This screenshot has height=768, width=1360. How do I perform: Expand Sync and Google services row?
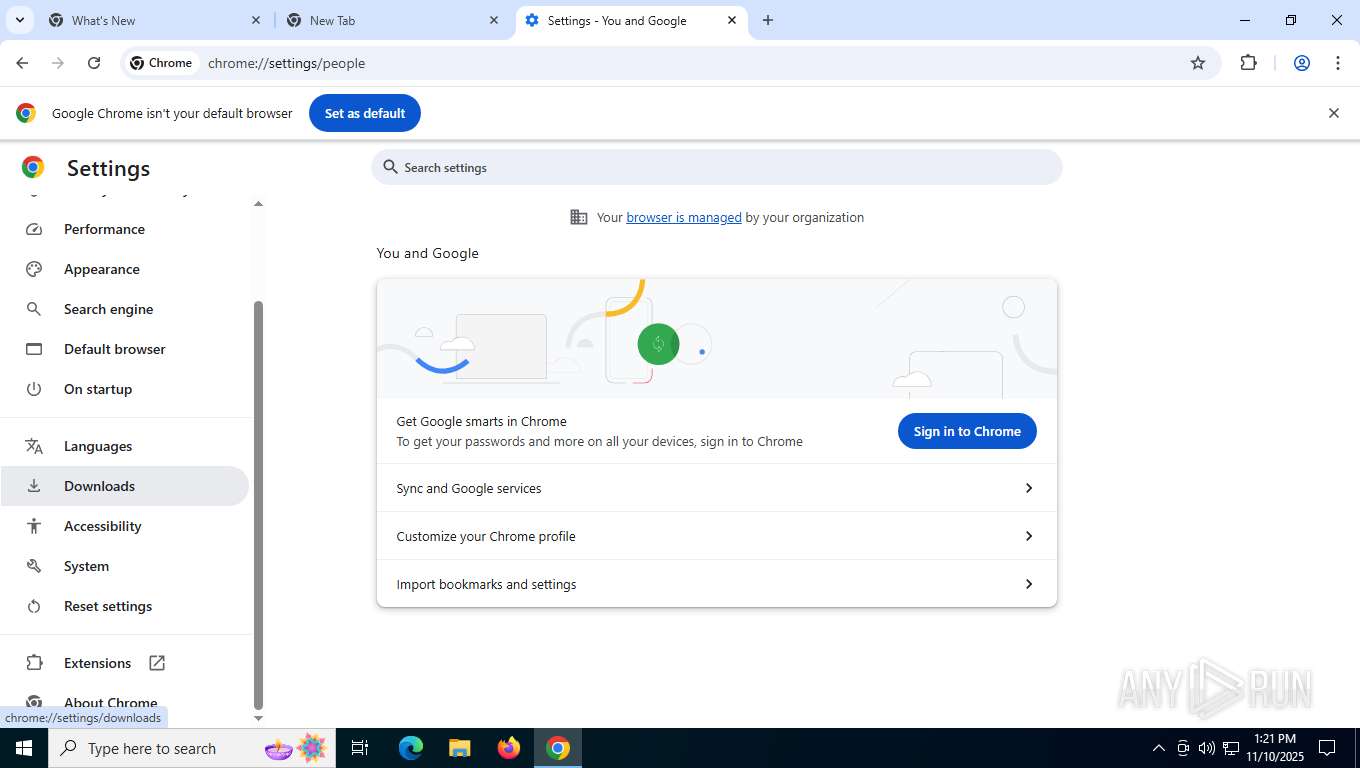click(716, 488)
